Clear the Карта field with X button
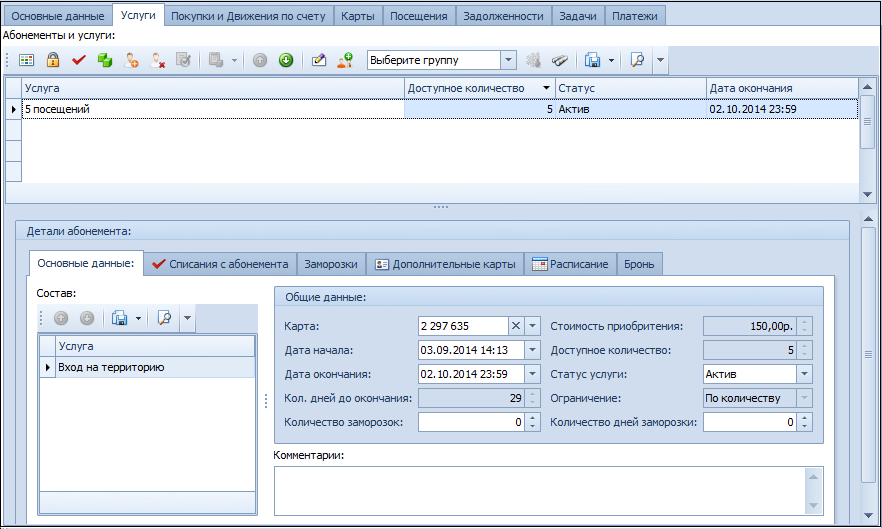The height and width of the screenshot is (529, 882). pyautogui.click(x=515, y=326)
